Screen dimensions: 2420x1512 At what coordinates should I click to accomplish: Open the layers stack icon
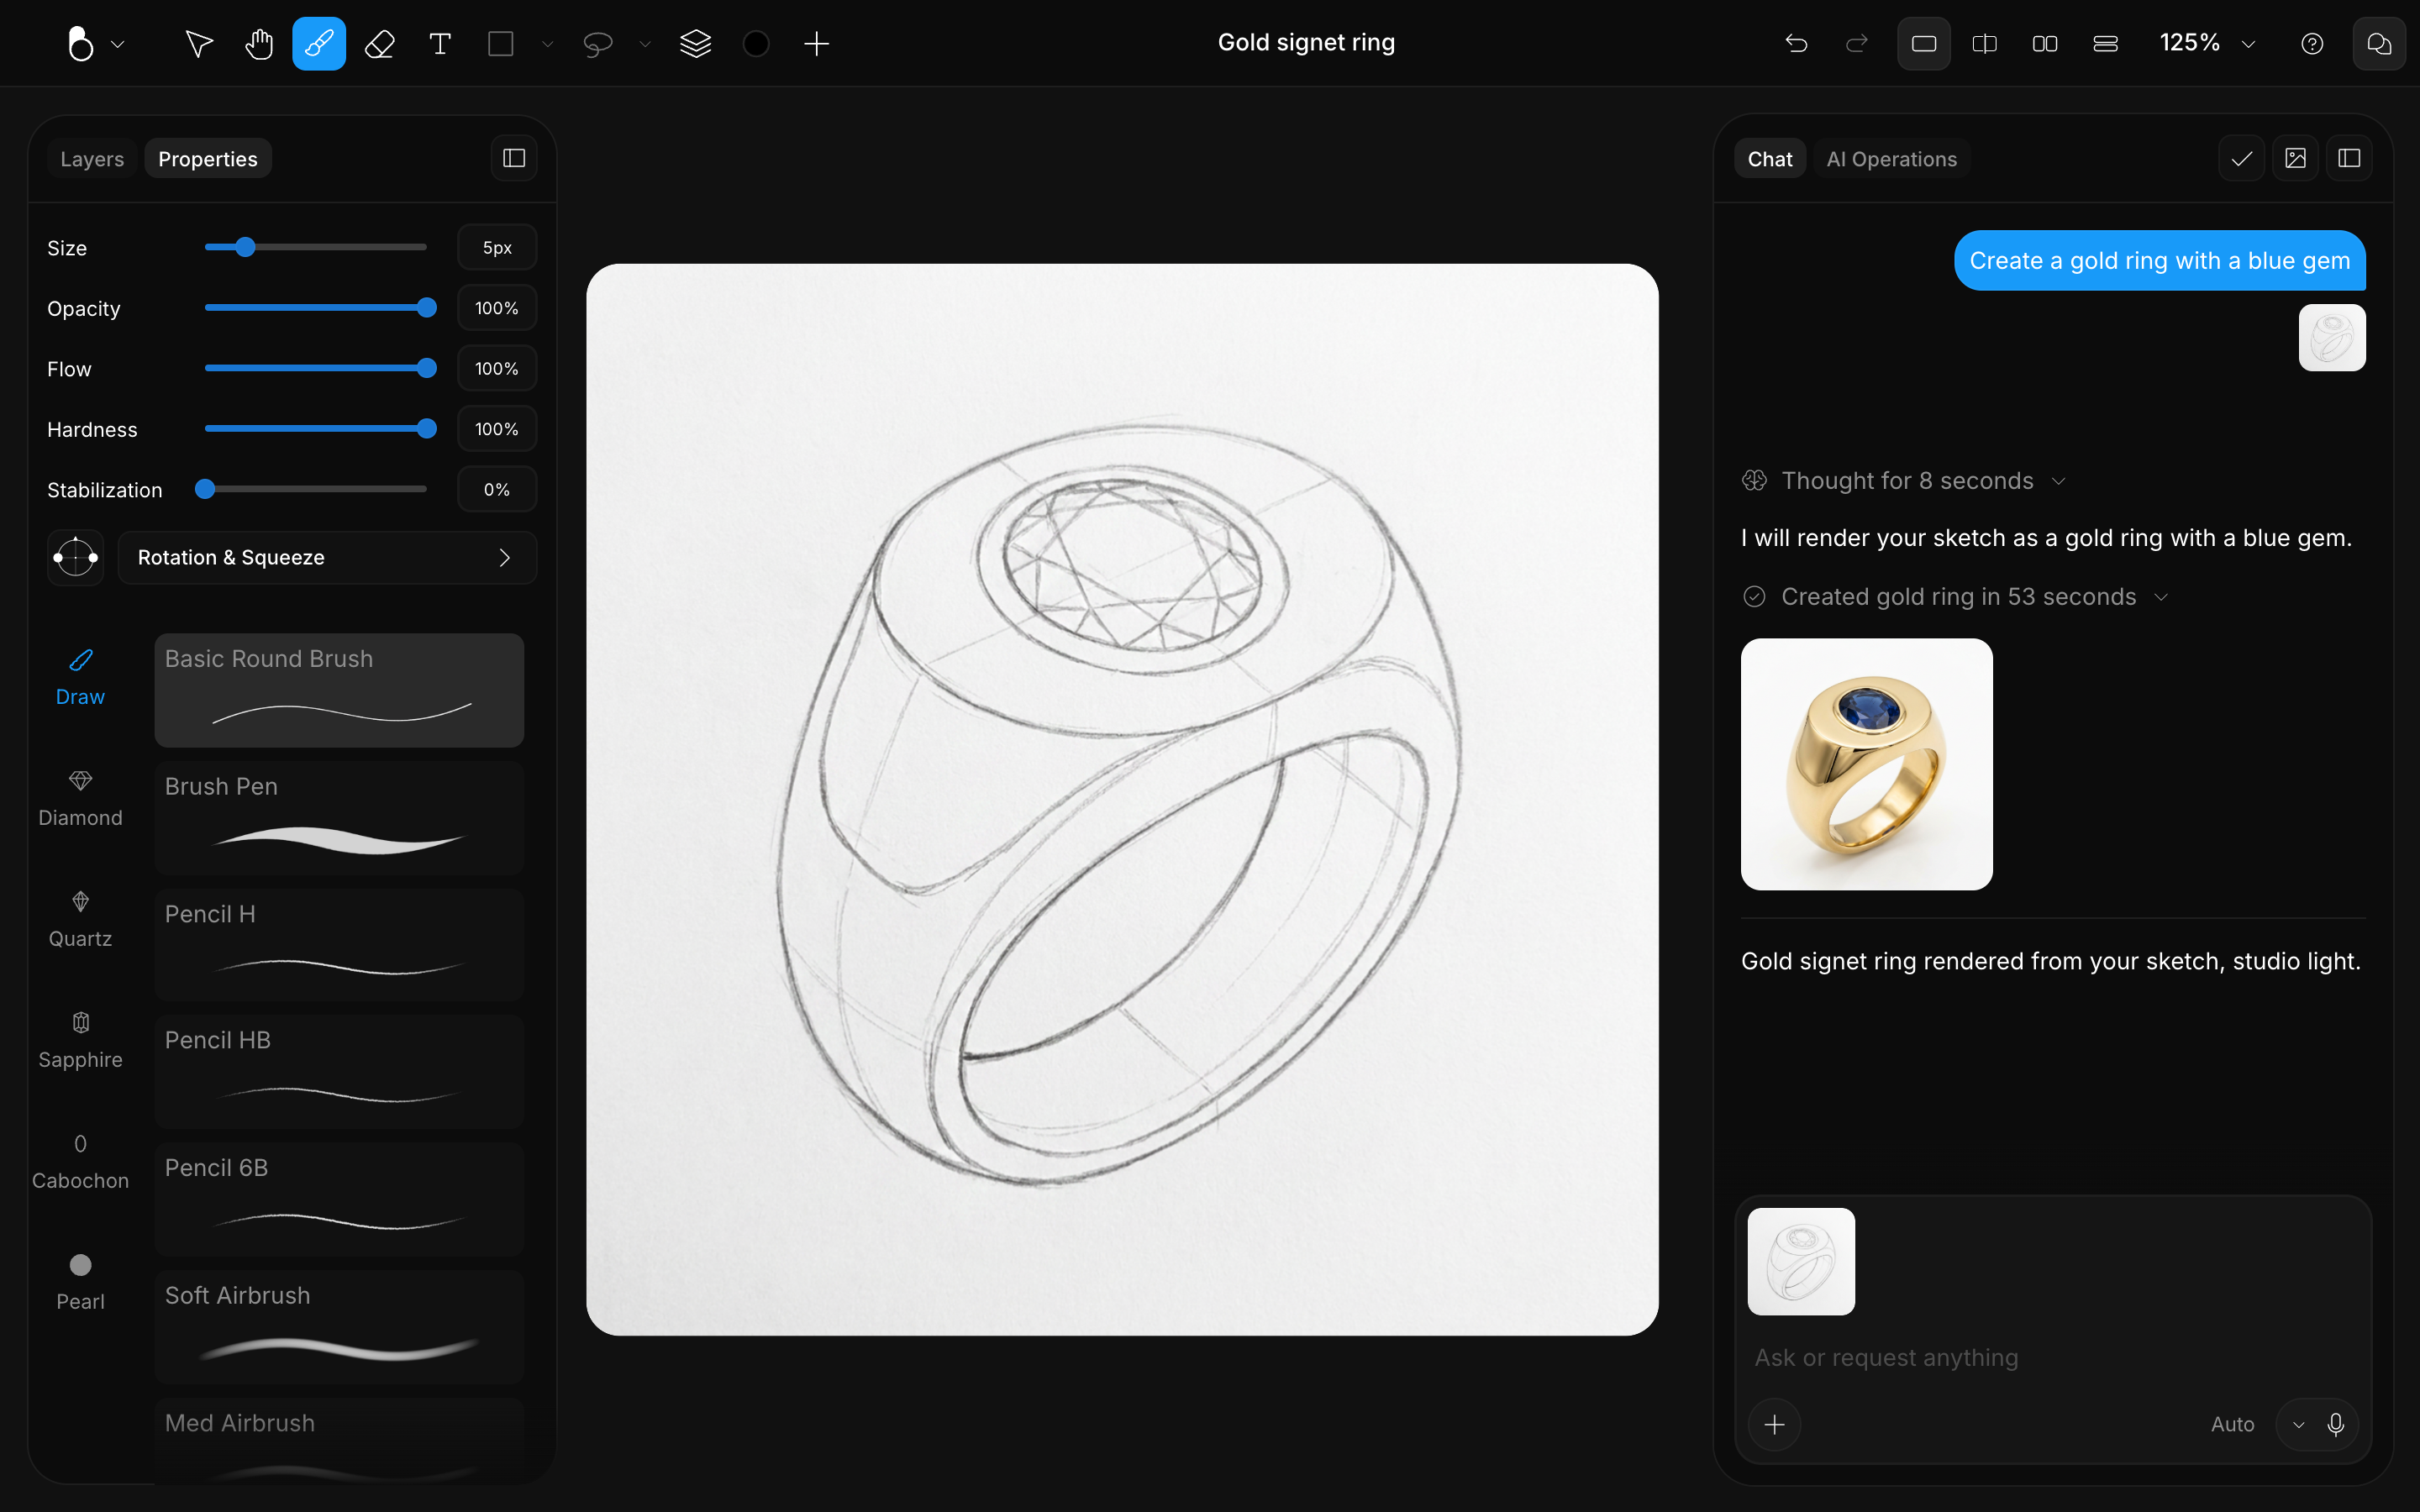pos(696,43)
